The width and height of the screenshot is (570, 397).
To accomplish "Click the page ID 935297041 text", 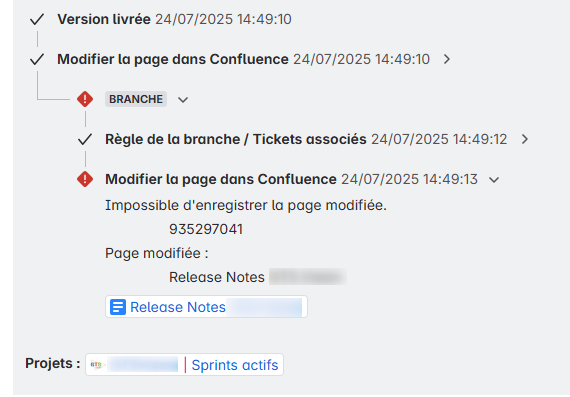I will point(206,229).
